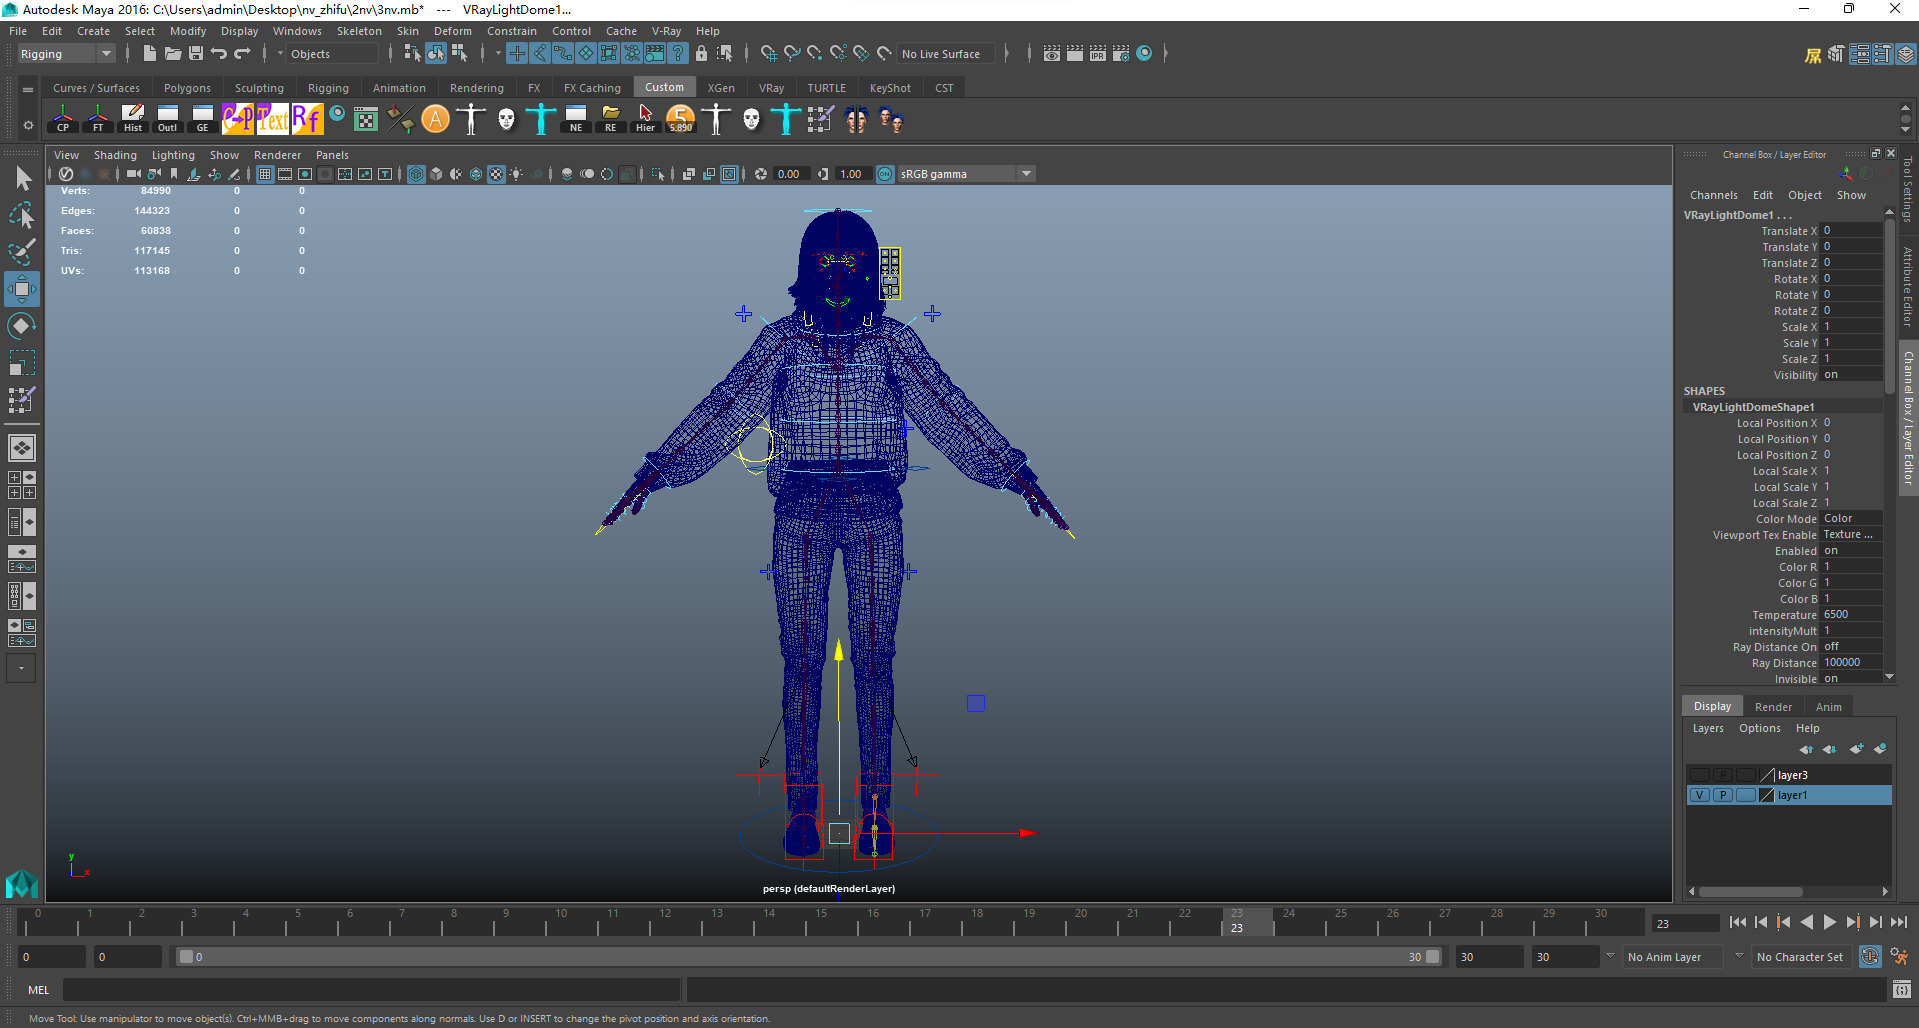Select layer1 color swatch
This screenshot has height=1028, width=1919.
pyautogui.click(x=1767, y=795)
